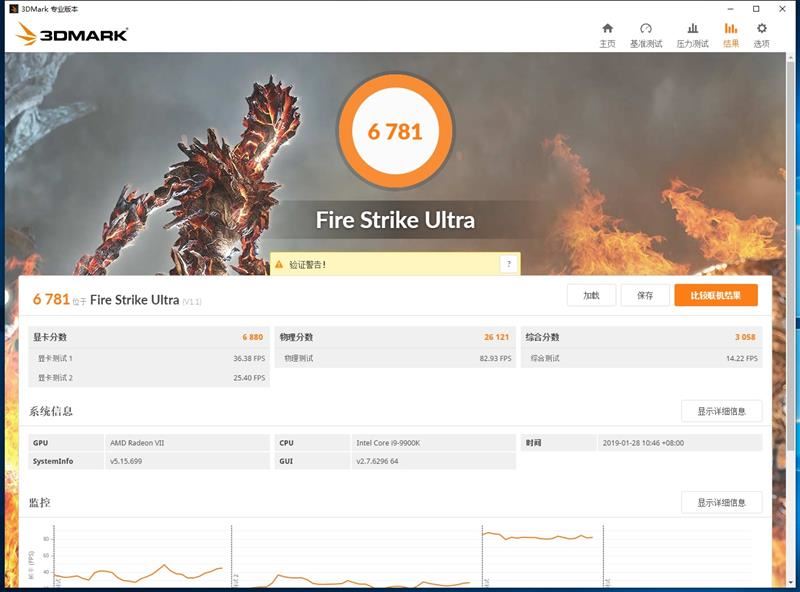Viewport: 800px width, 592px height.
Task: Open the benchmarks (基准测试) gauge icon
Action: click(x=646, y=29)
